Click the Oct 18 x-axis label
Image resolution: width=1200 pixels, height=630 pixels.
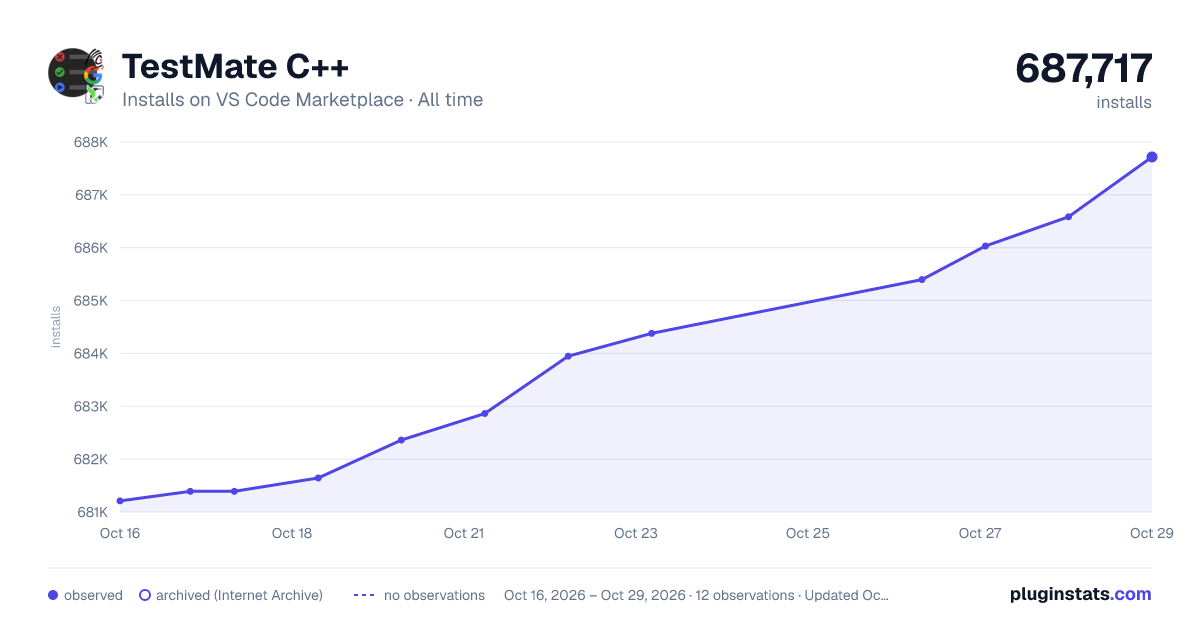[292, 533]
